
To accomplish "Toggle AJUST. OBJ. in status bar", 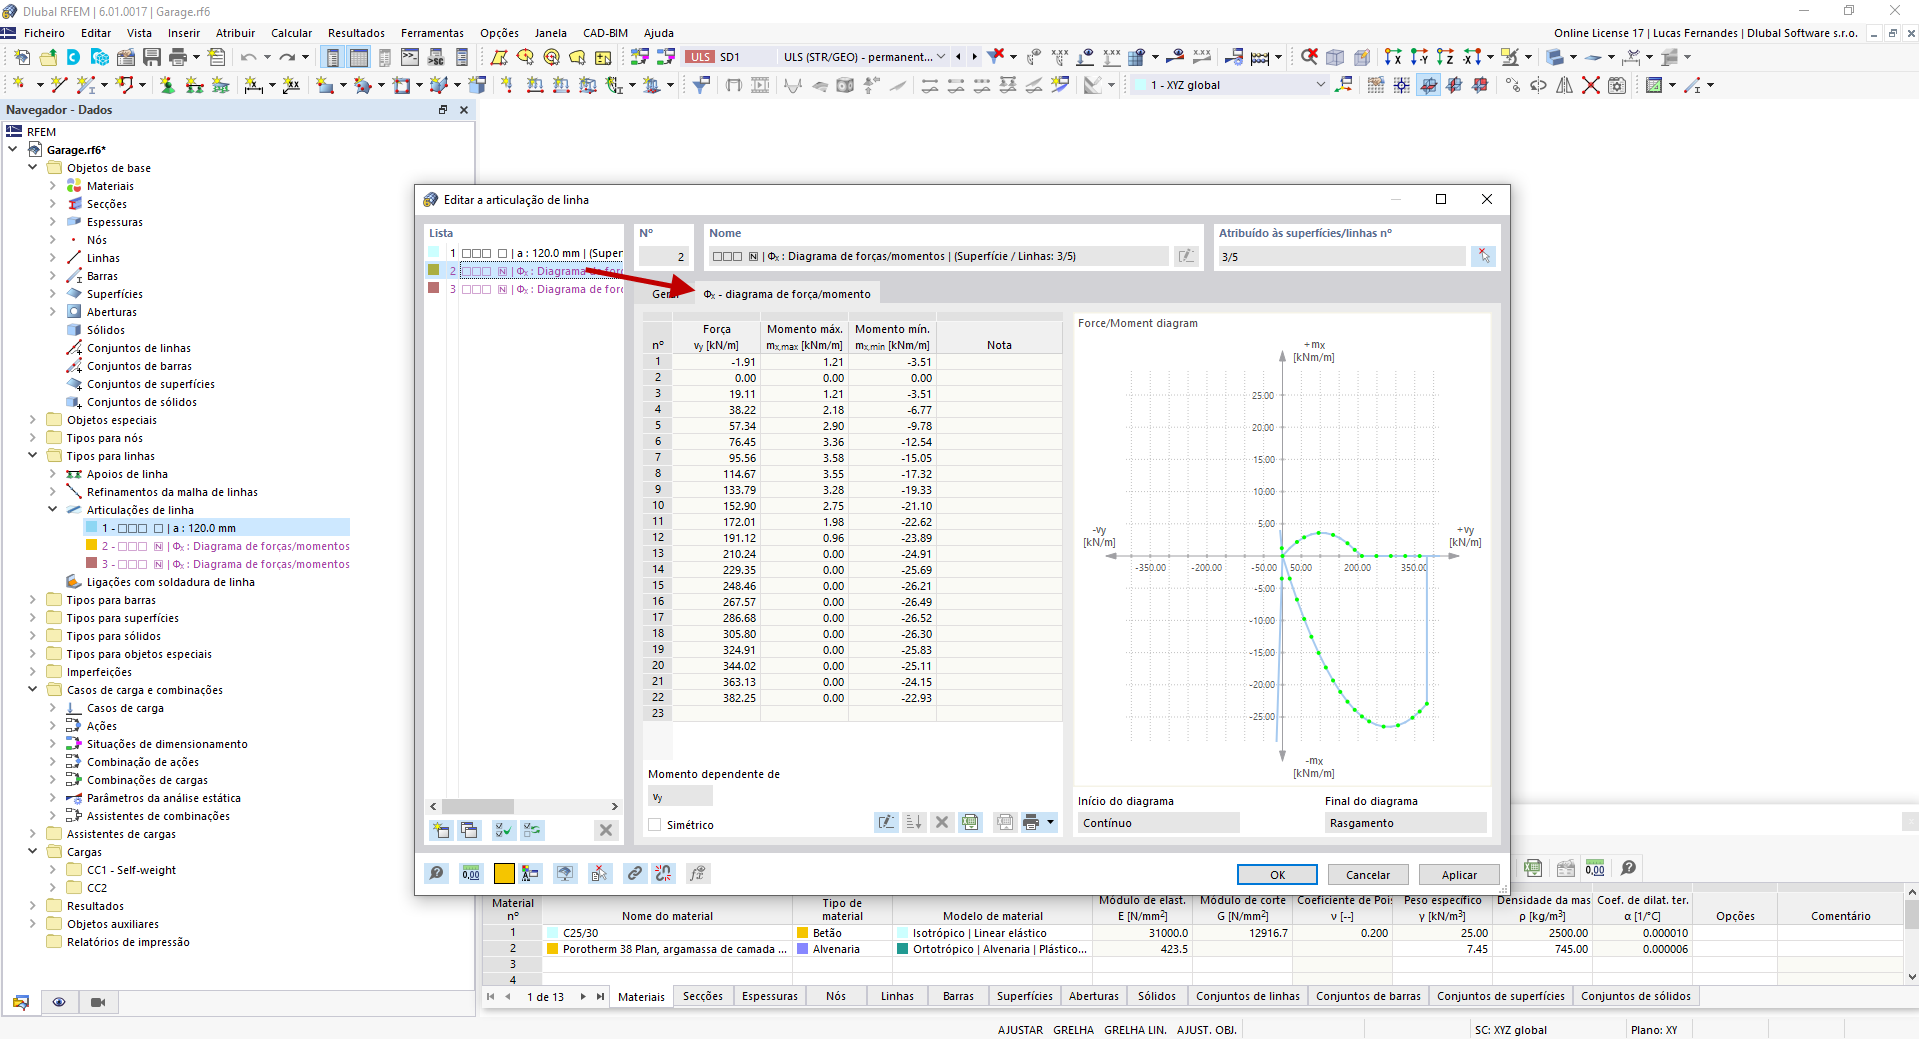I will (1206, 1030).
